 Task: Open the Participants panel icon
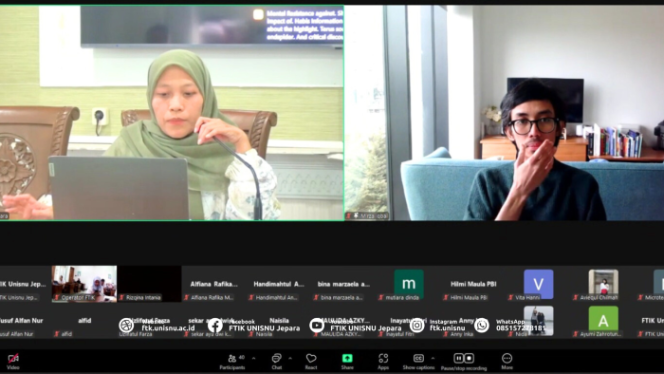(x=232, y=359)
